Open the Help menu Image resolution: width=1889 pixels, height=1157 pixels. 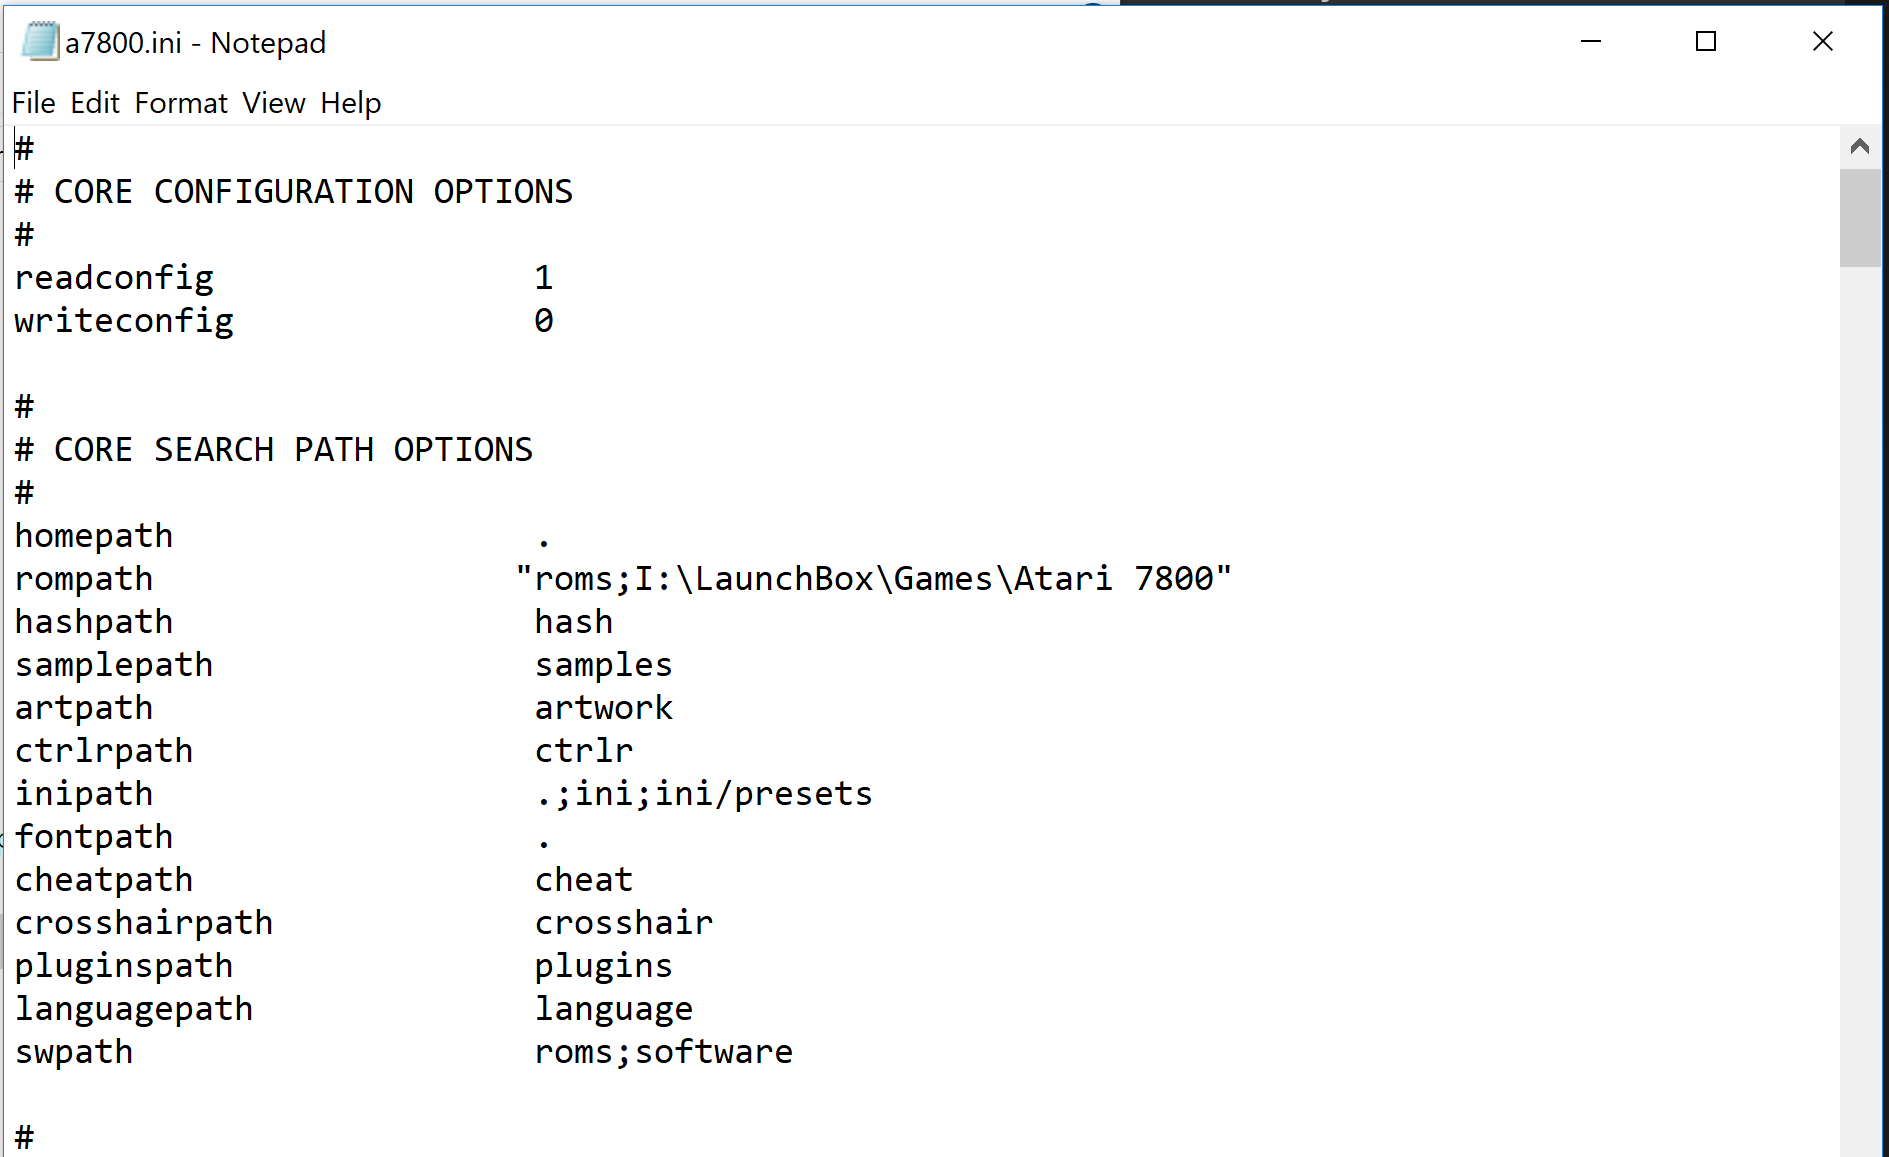pyautogui.click(x=351, y=103)
